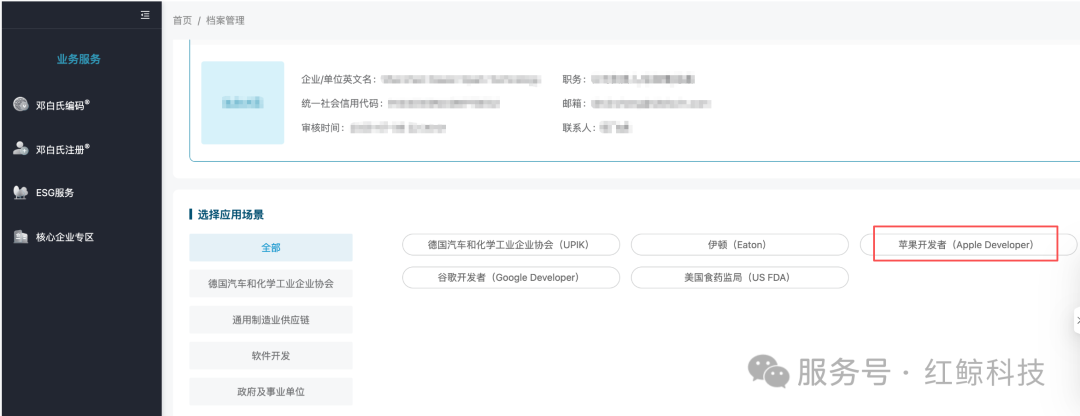Screen dimensions: 1080x416
Task: Click the 业务服务 sidebar heading
Action: pyautogui.click(x=79, y=59)
